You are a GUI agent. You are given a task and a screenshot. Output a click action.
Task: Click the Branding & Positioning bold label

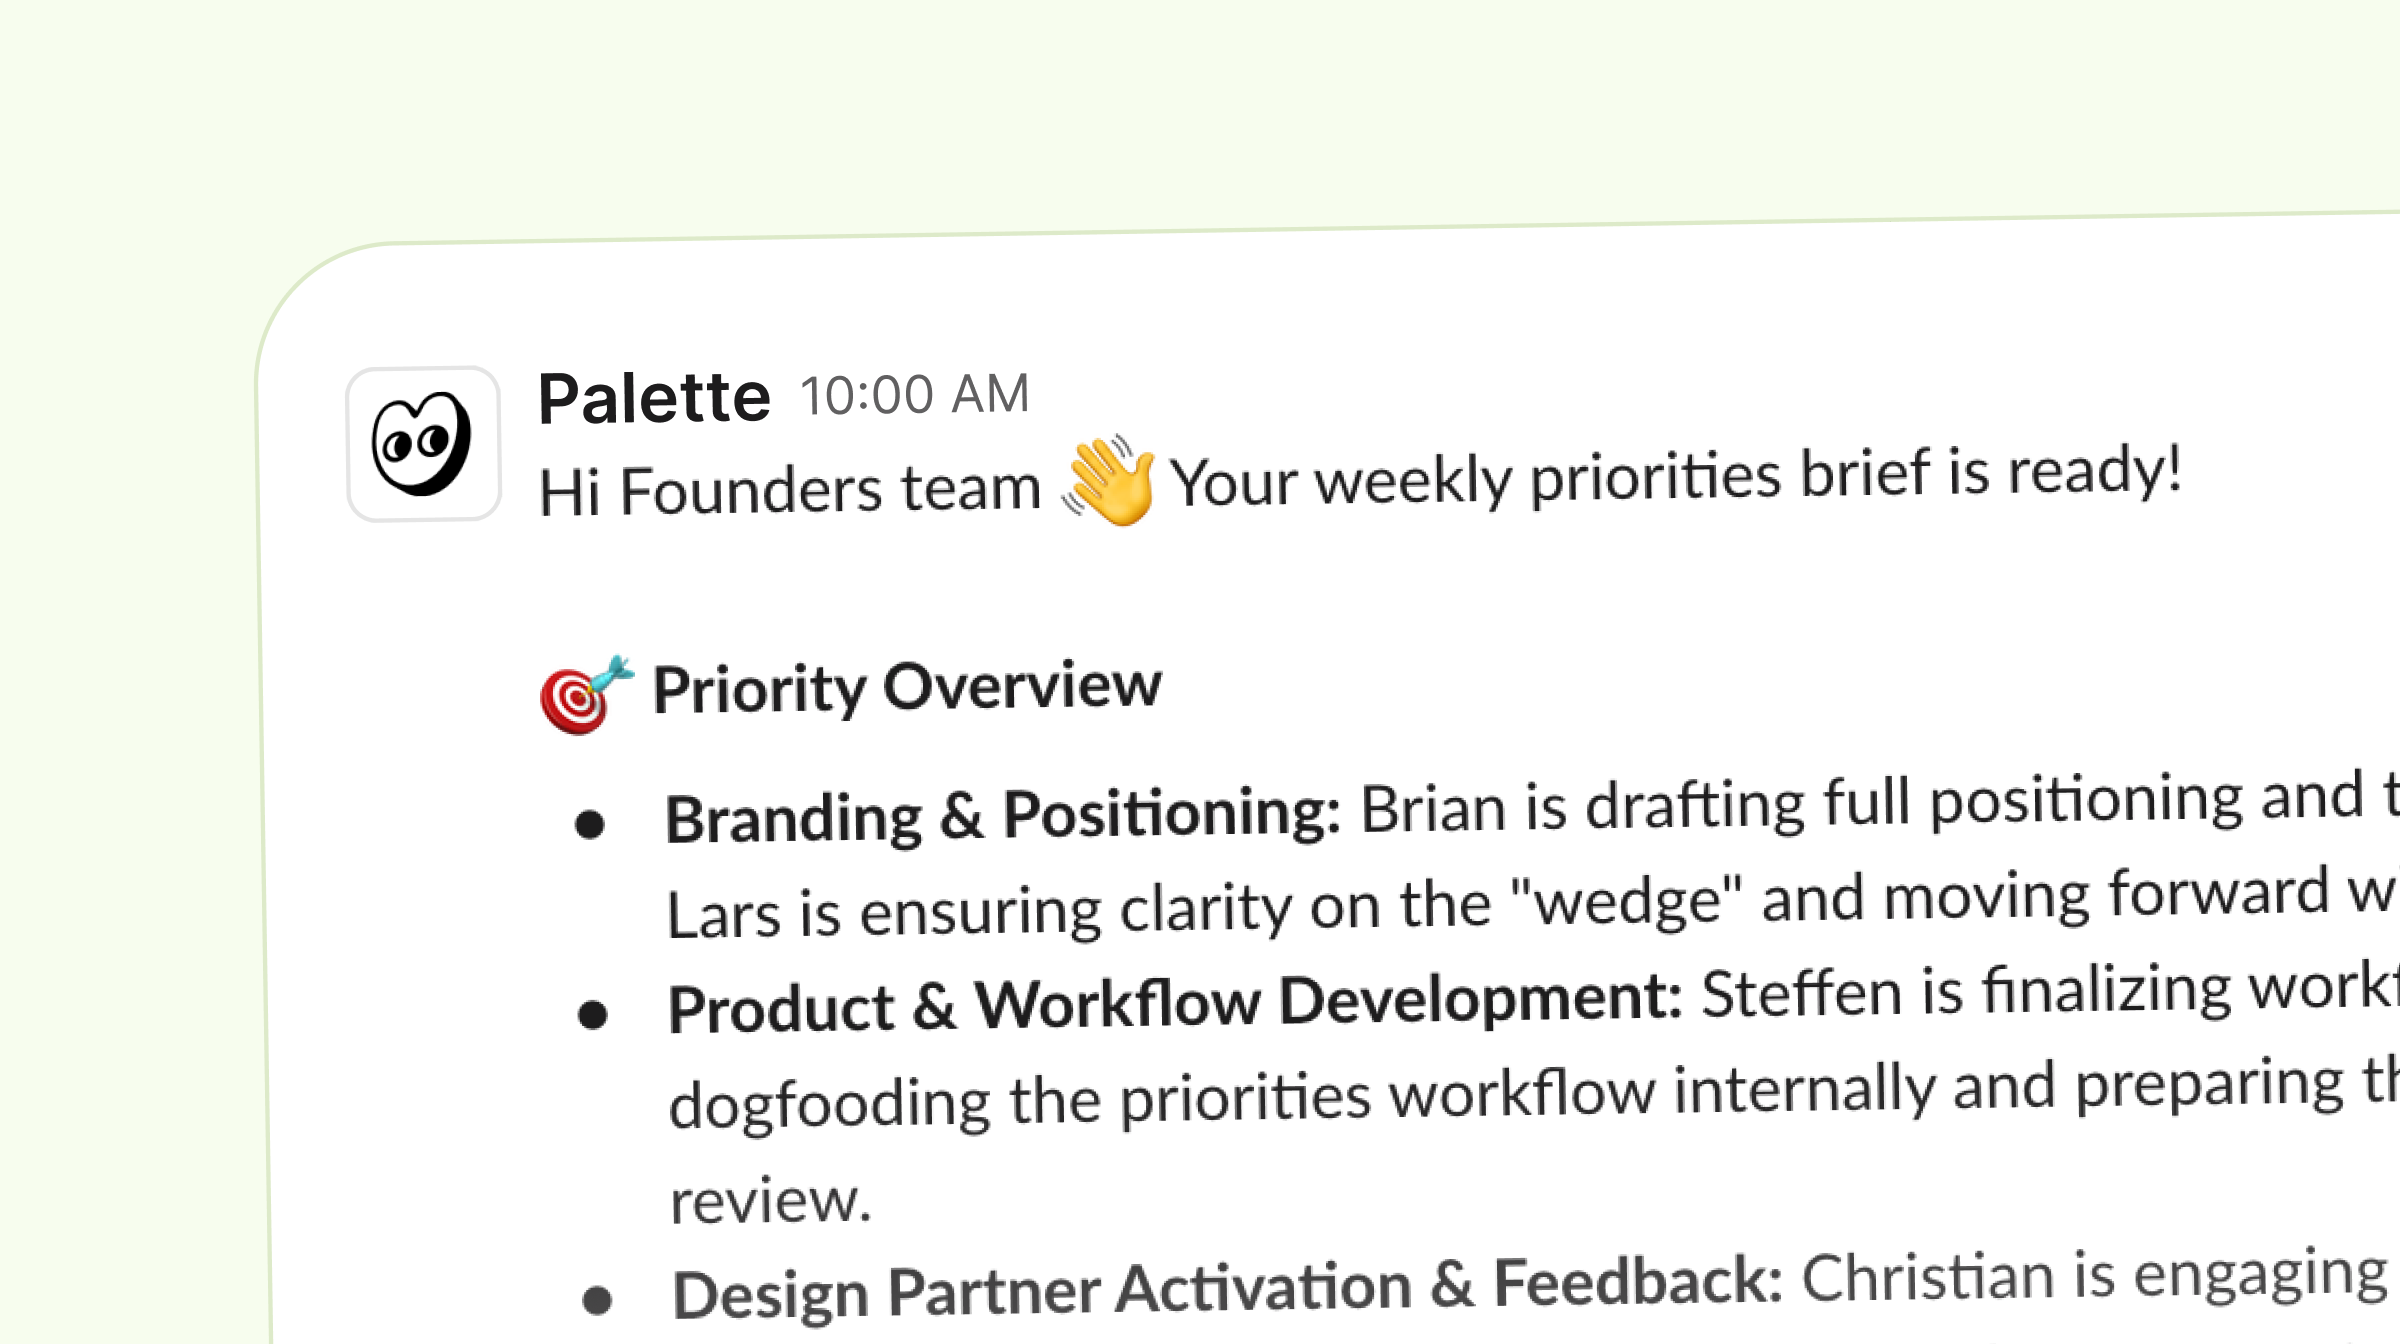point(1003,815)
